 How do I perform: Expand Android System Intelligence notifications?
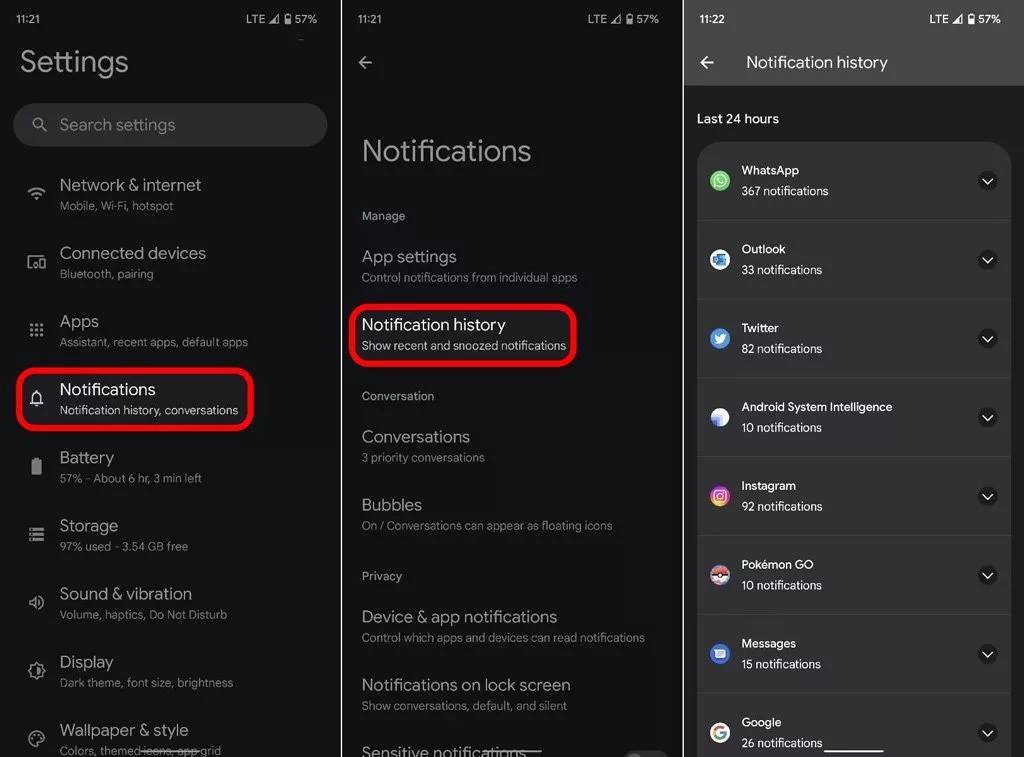[987, 417]
